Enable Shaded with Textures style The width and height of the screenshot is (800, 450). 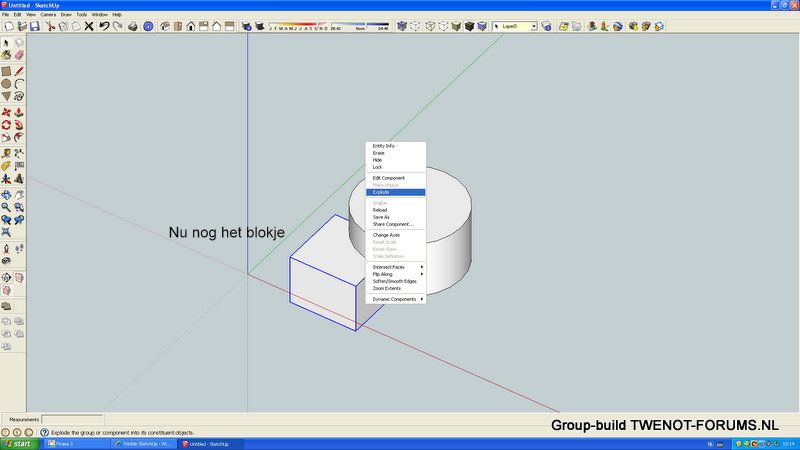point(469,26)
